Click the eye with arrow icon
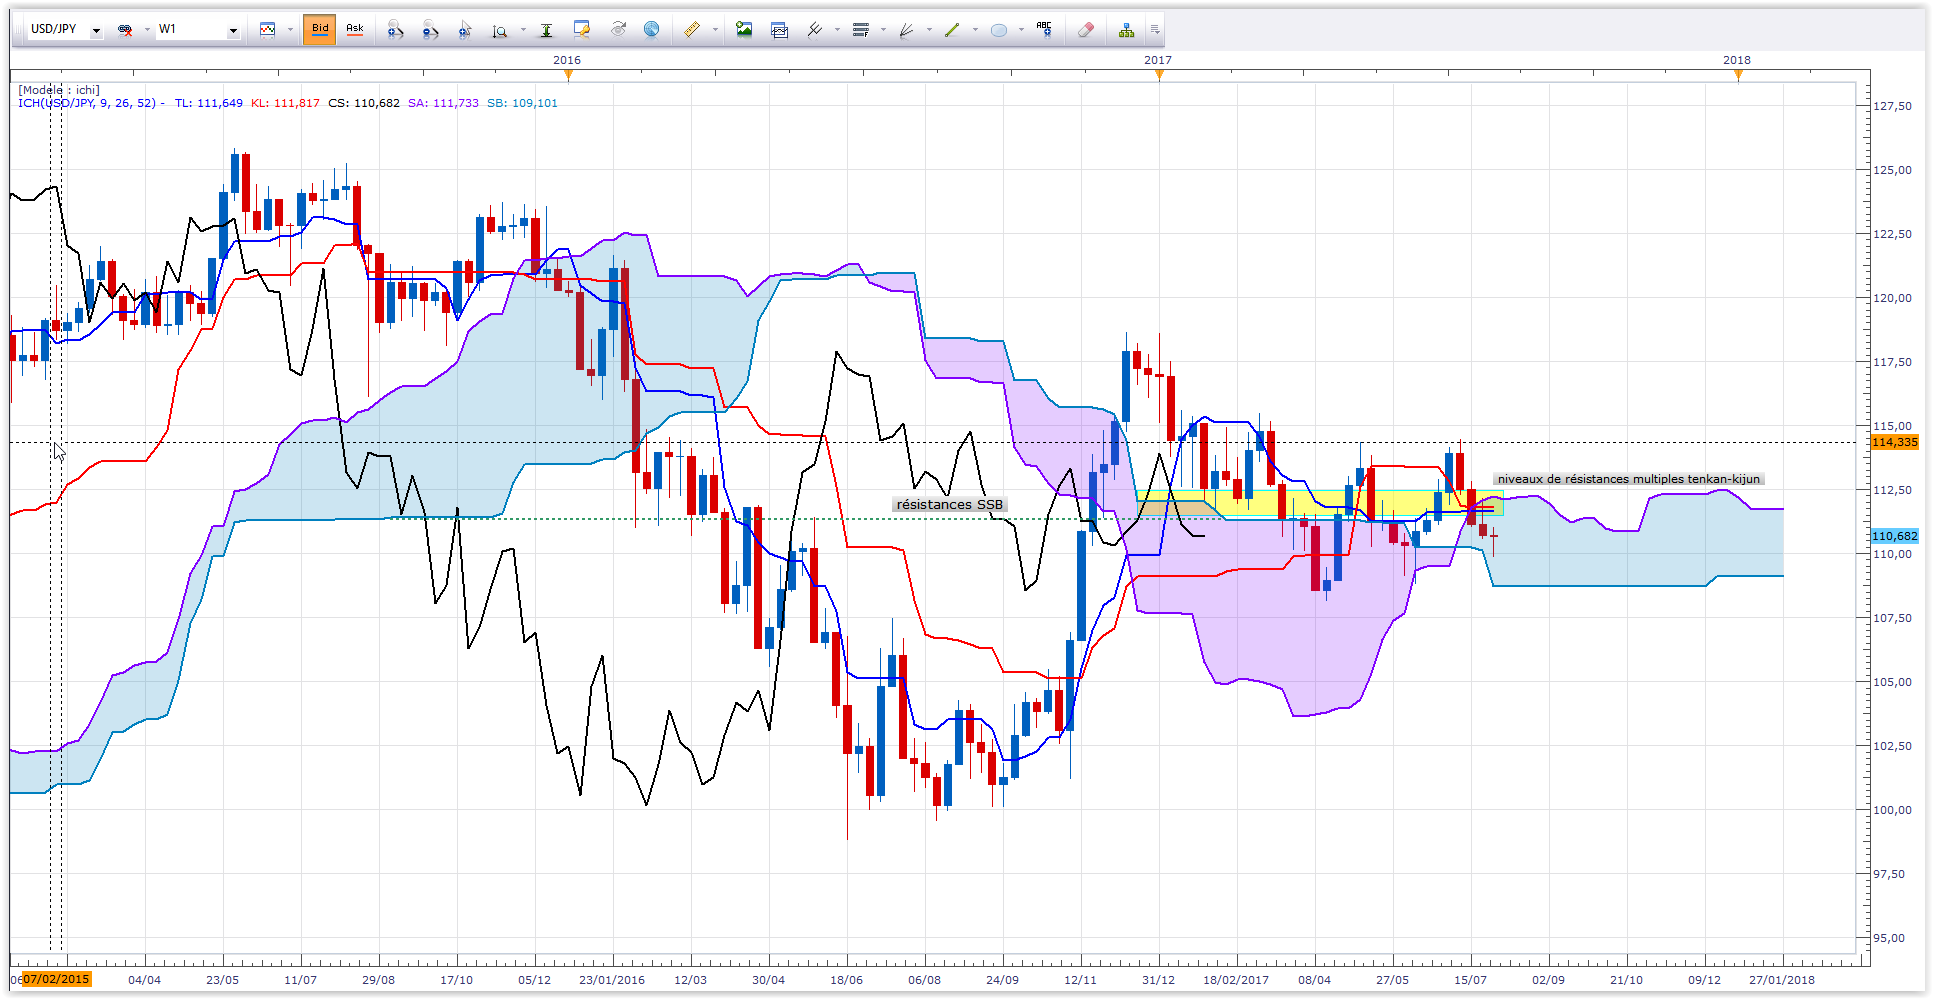 coord(617,30)
